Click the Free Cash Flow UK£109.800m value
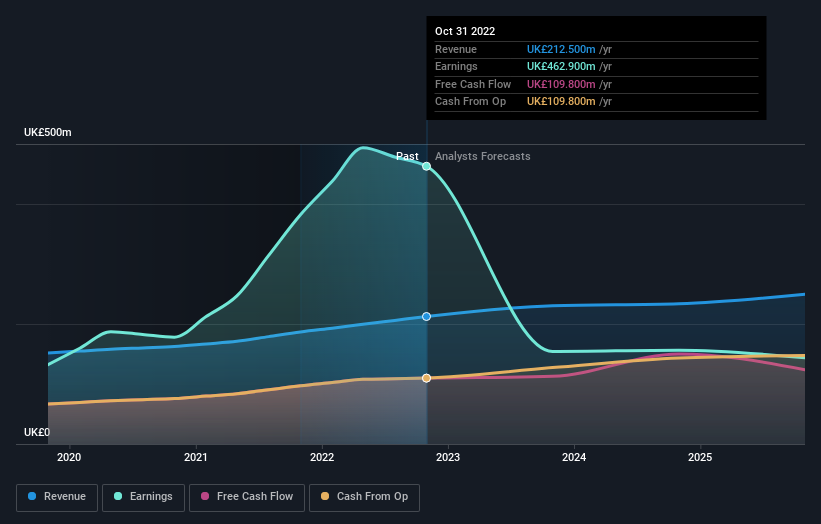The image size is (821, 524). tap(561, 84)
